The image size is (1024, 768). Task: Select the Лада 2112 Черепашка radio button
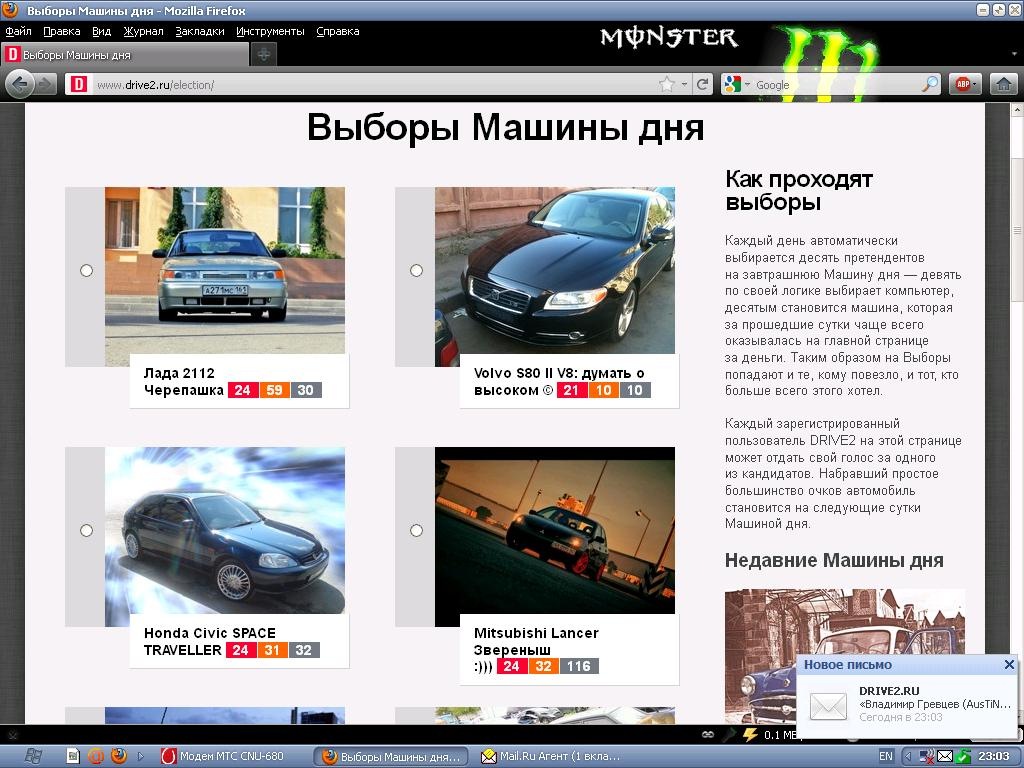tap(86, 270)
